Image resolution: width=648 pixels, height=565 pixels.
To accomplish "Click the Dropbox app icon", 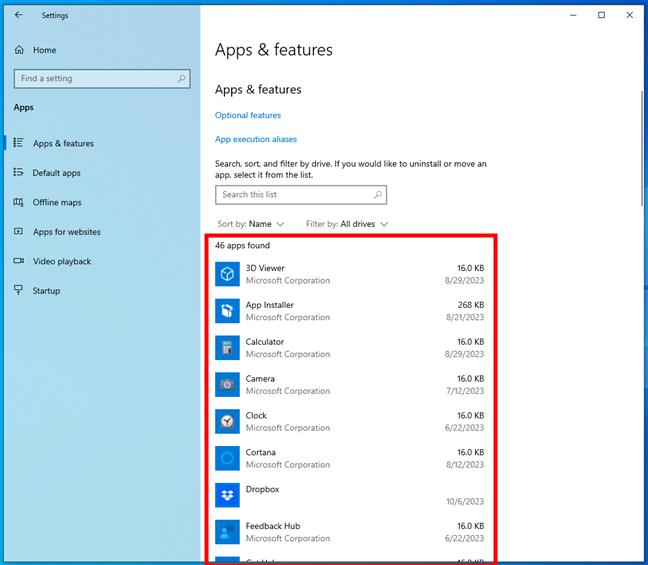I will pos(227,495).
